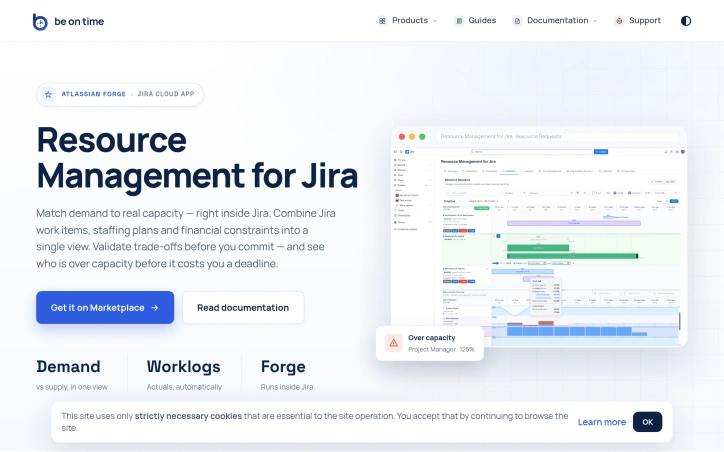Click the Guides book icon
Viewport: 724px width, 452px height.
pyautogui.click(x=459, y=21)
